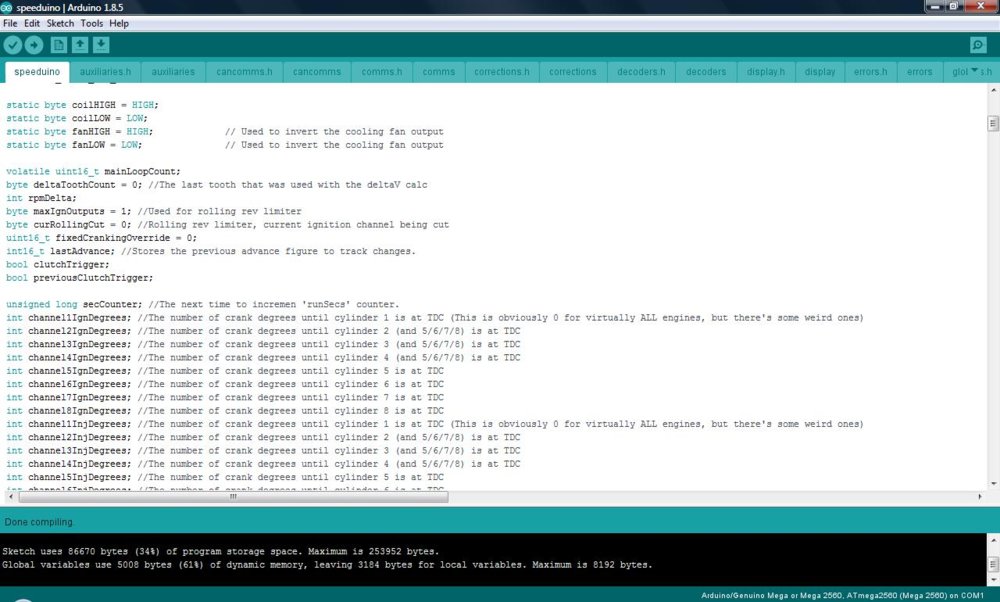Screen dimensions: 1000x602
Task: Click the 'int channel1IgnDegrees;' line
Action: [434, 318]
